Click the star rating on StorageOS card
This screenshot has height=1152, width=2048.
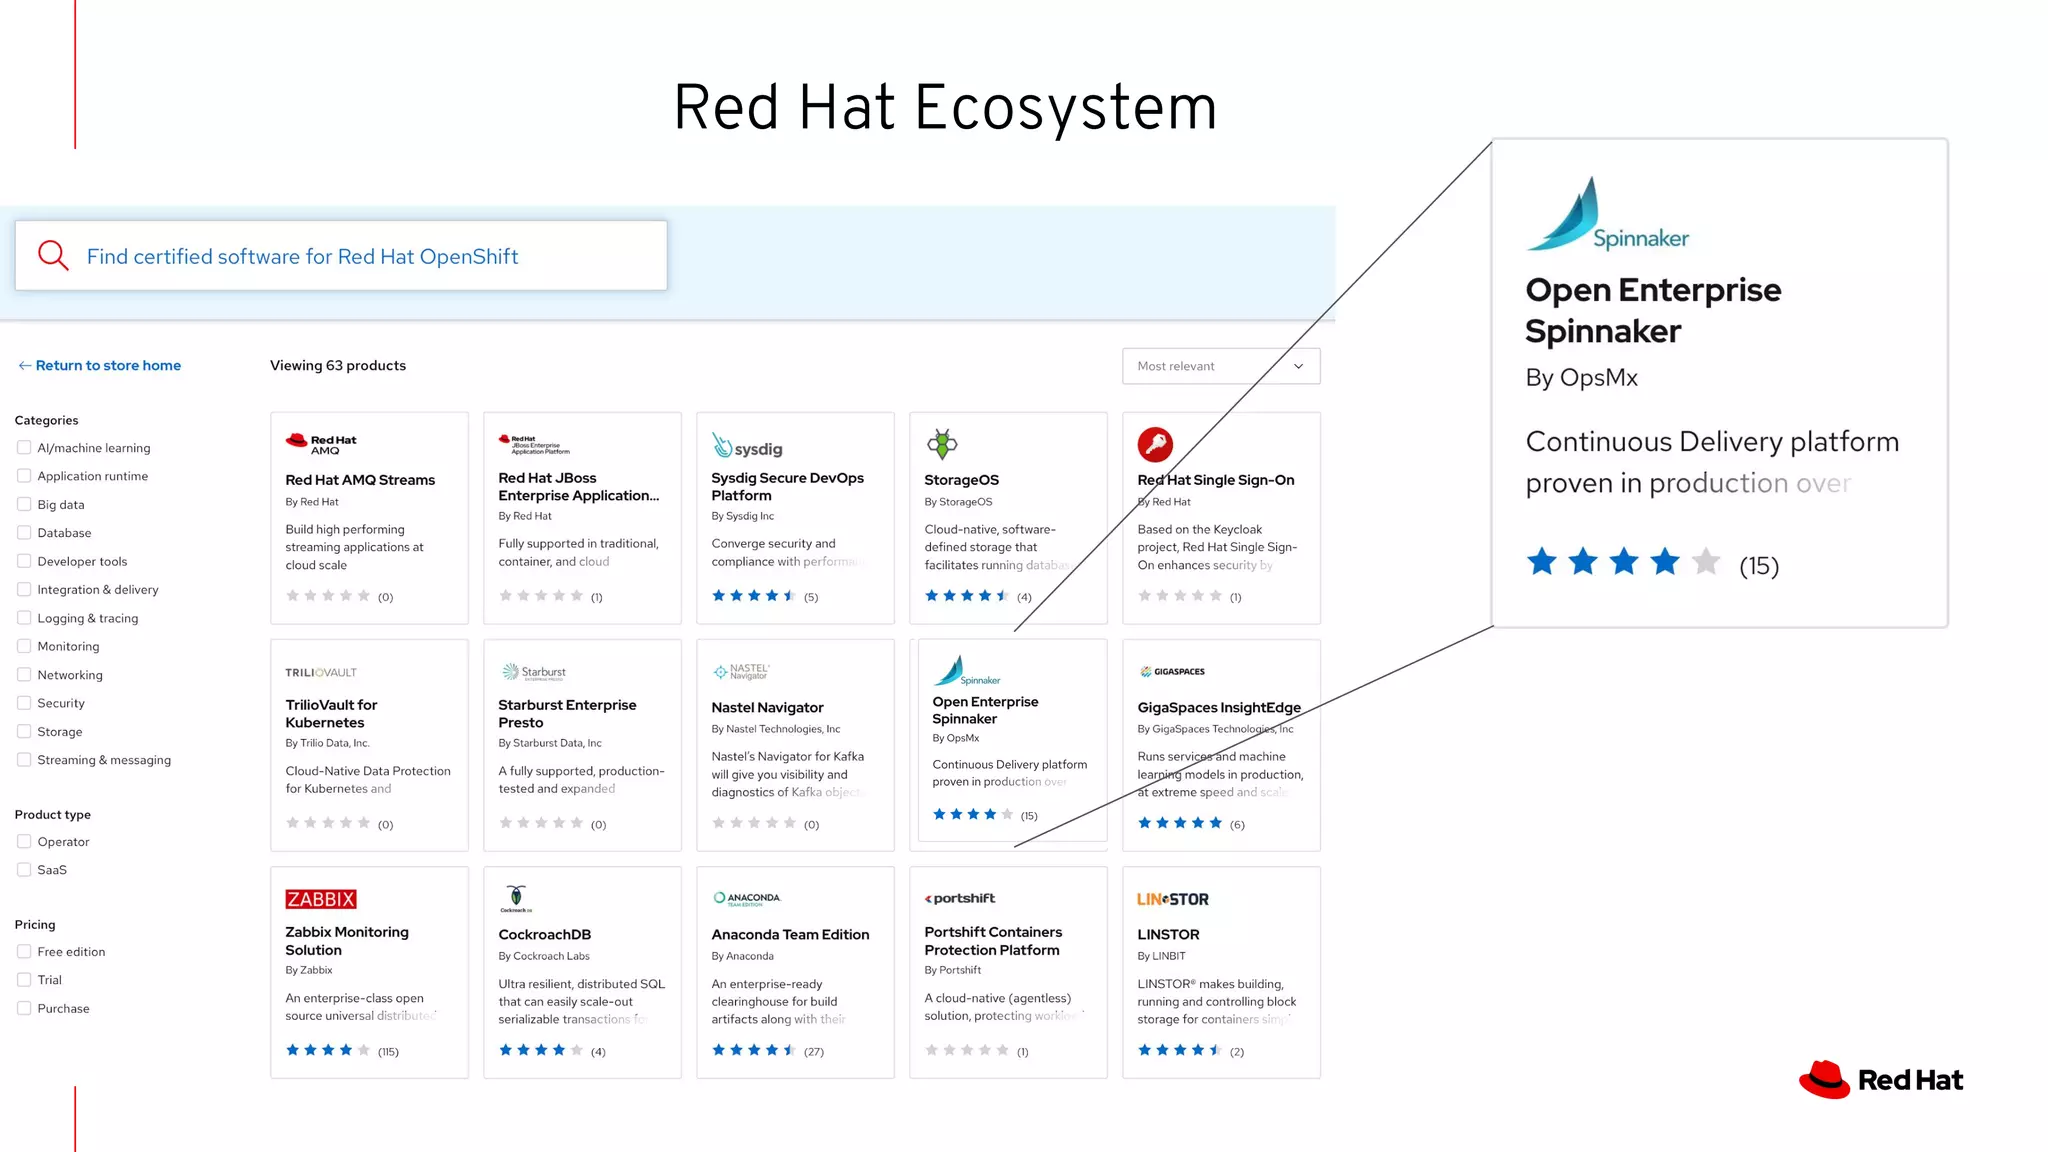967,596
